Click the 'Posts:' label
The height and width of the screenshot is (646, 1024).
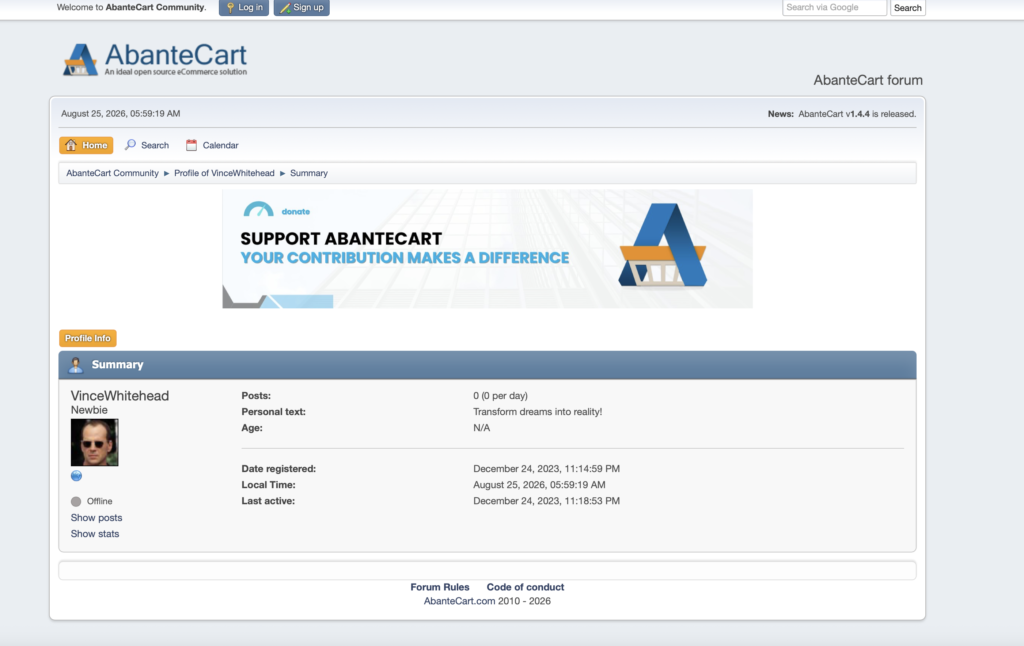click(256, 396)
